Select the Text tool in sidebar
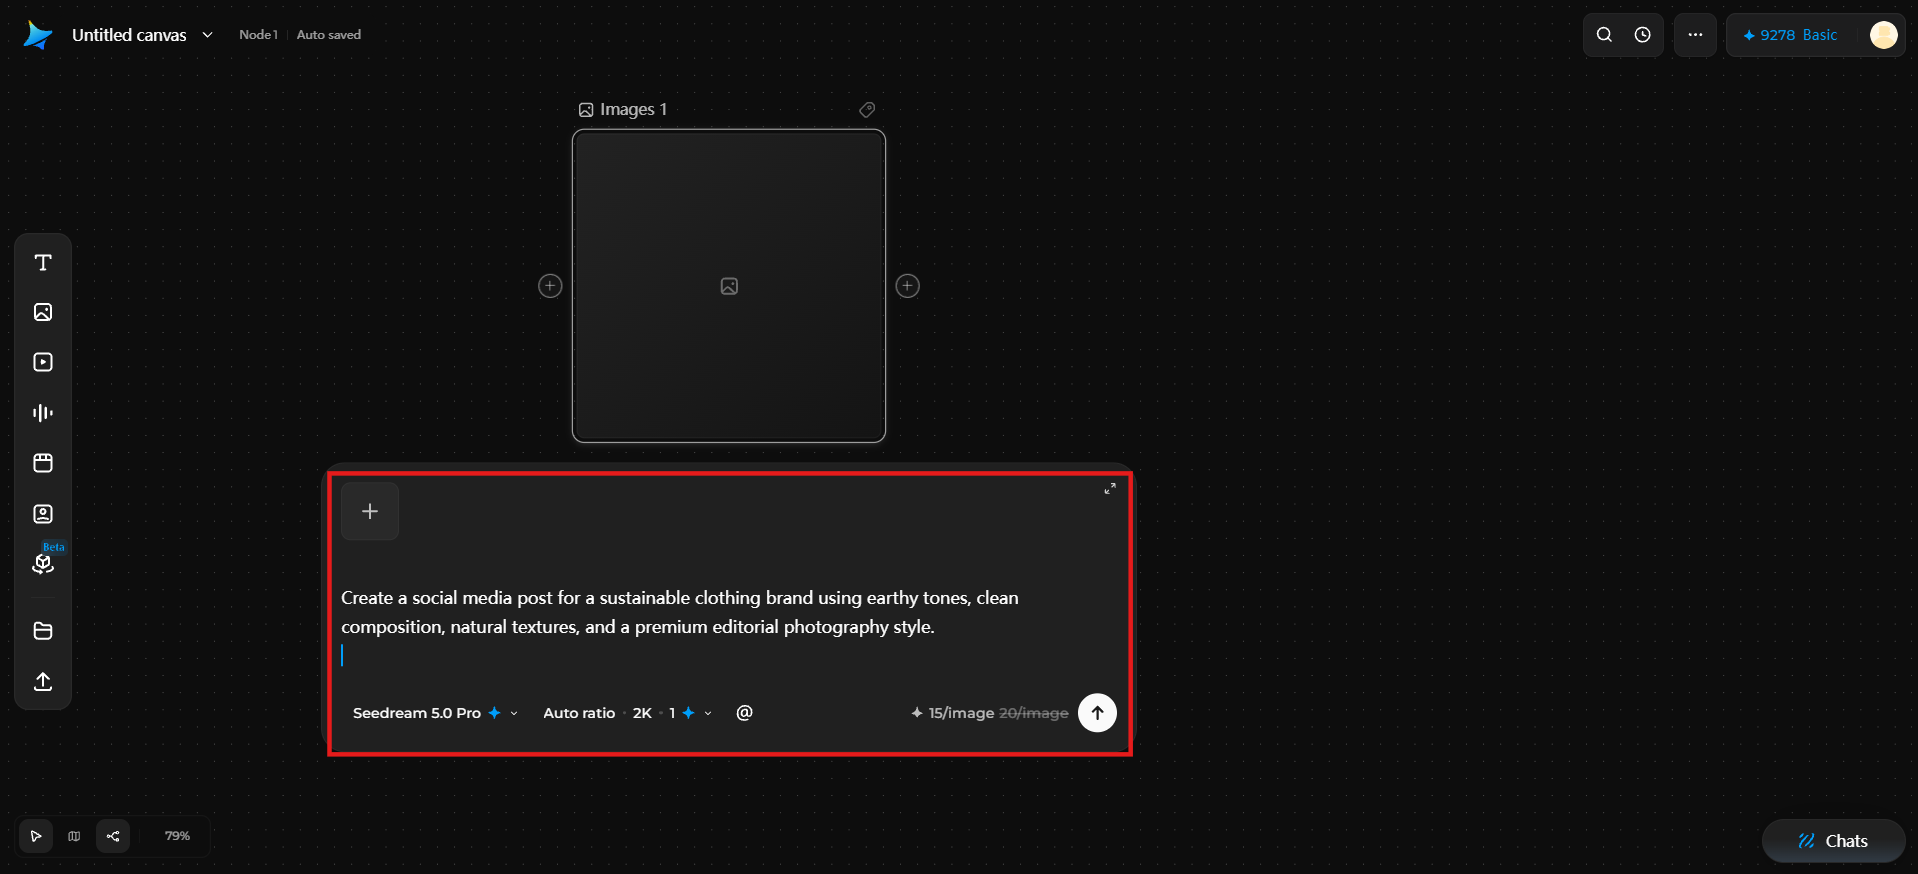This screenshot has width=1918, height=874. (43, 263)
